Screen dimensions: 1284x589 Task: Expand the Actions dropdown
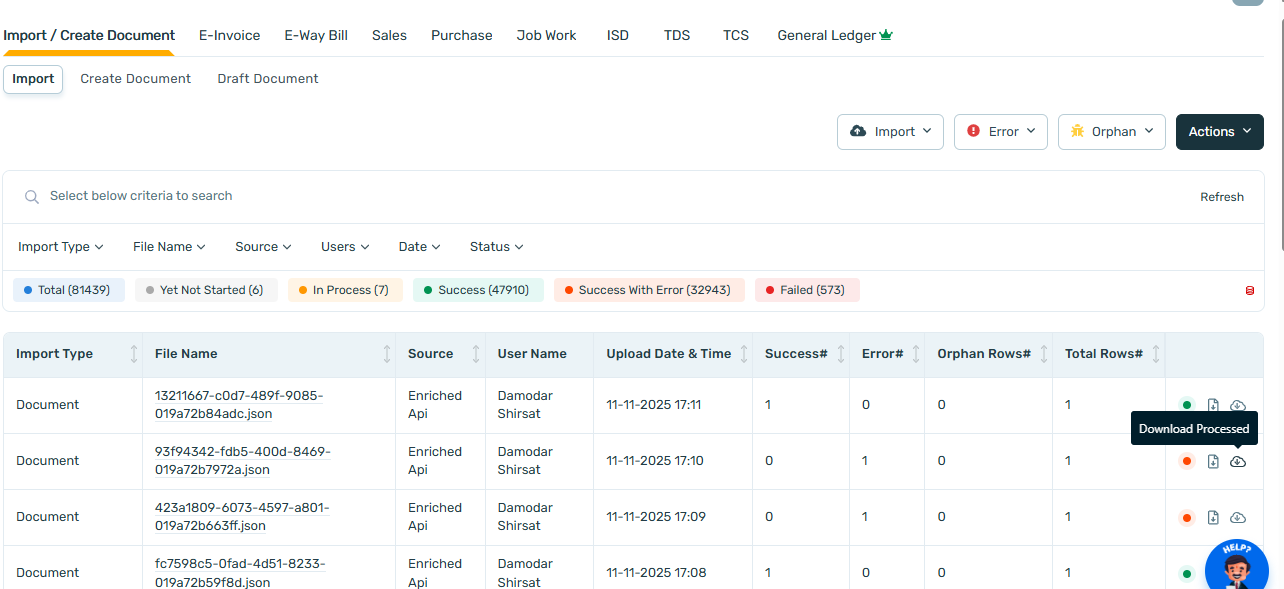click(x=1219, y=132)
